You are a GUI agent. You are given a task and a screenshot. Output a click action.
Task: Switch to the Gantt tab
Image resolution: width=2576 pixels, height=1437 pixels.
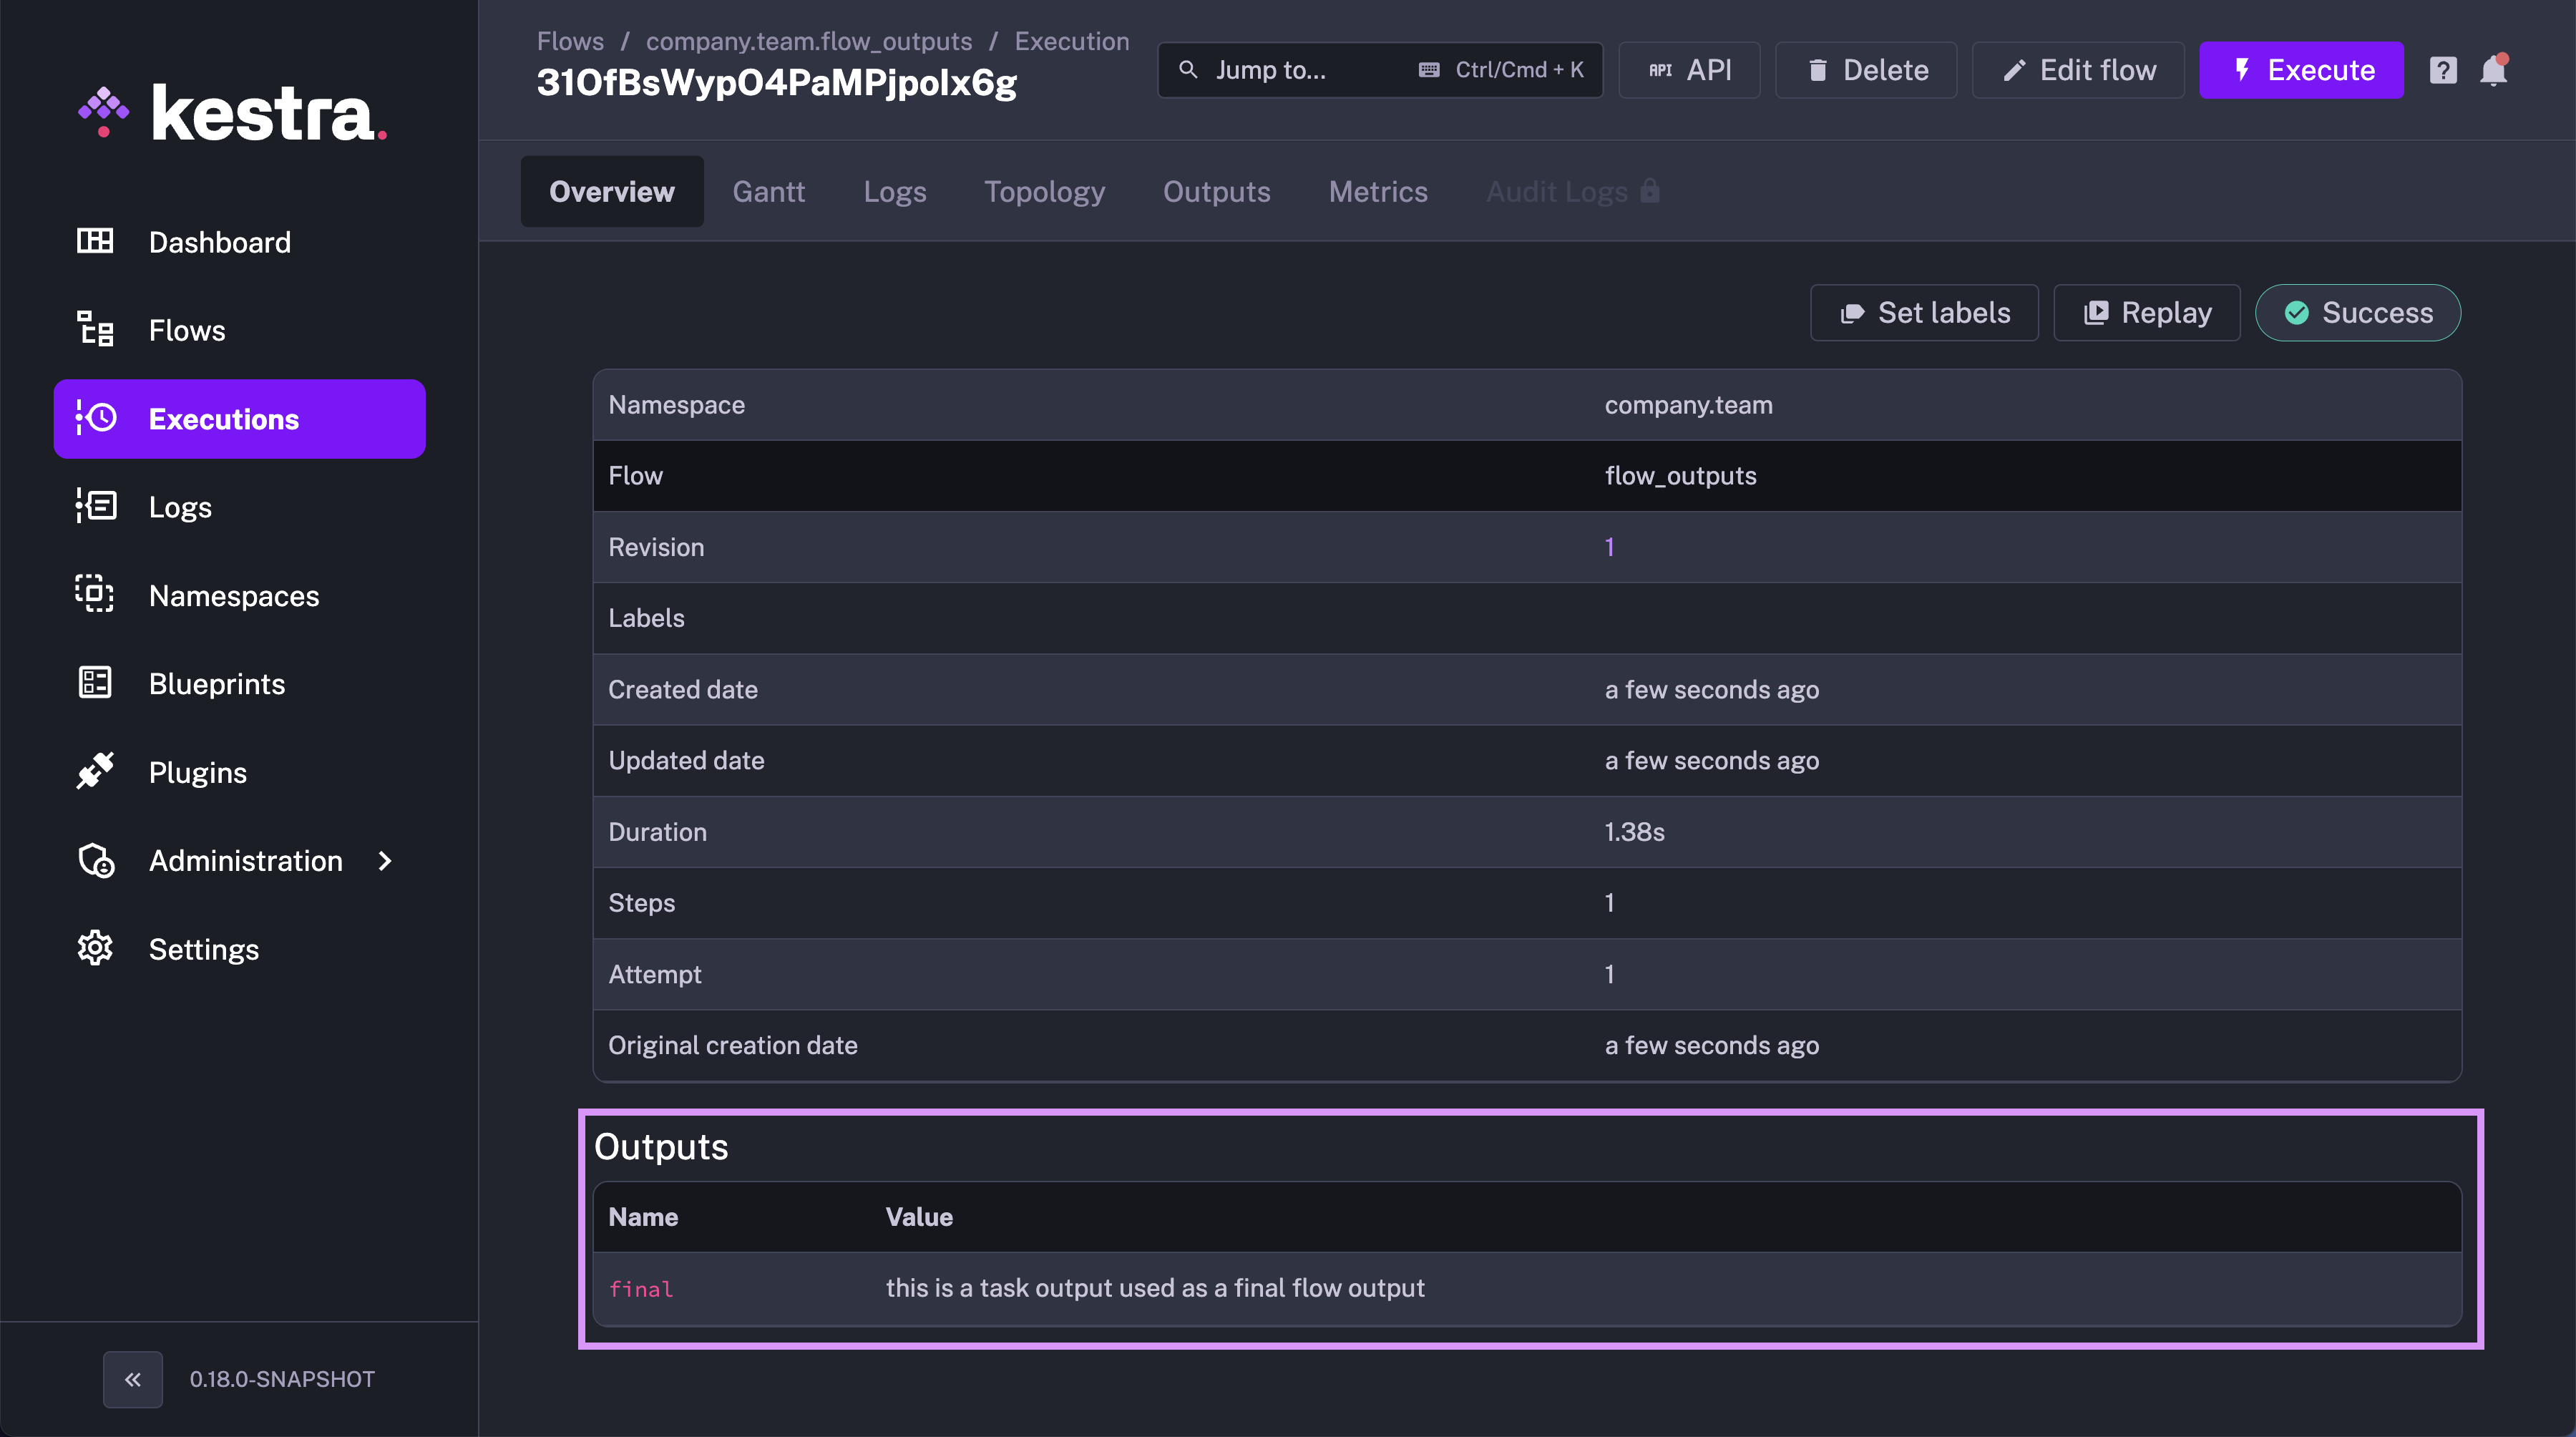pos(768,191)
